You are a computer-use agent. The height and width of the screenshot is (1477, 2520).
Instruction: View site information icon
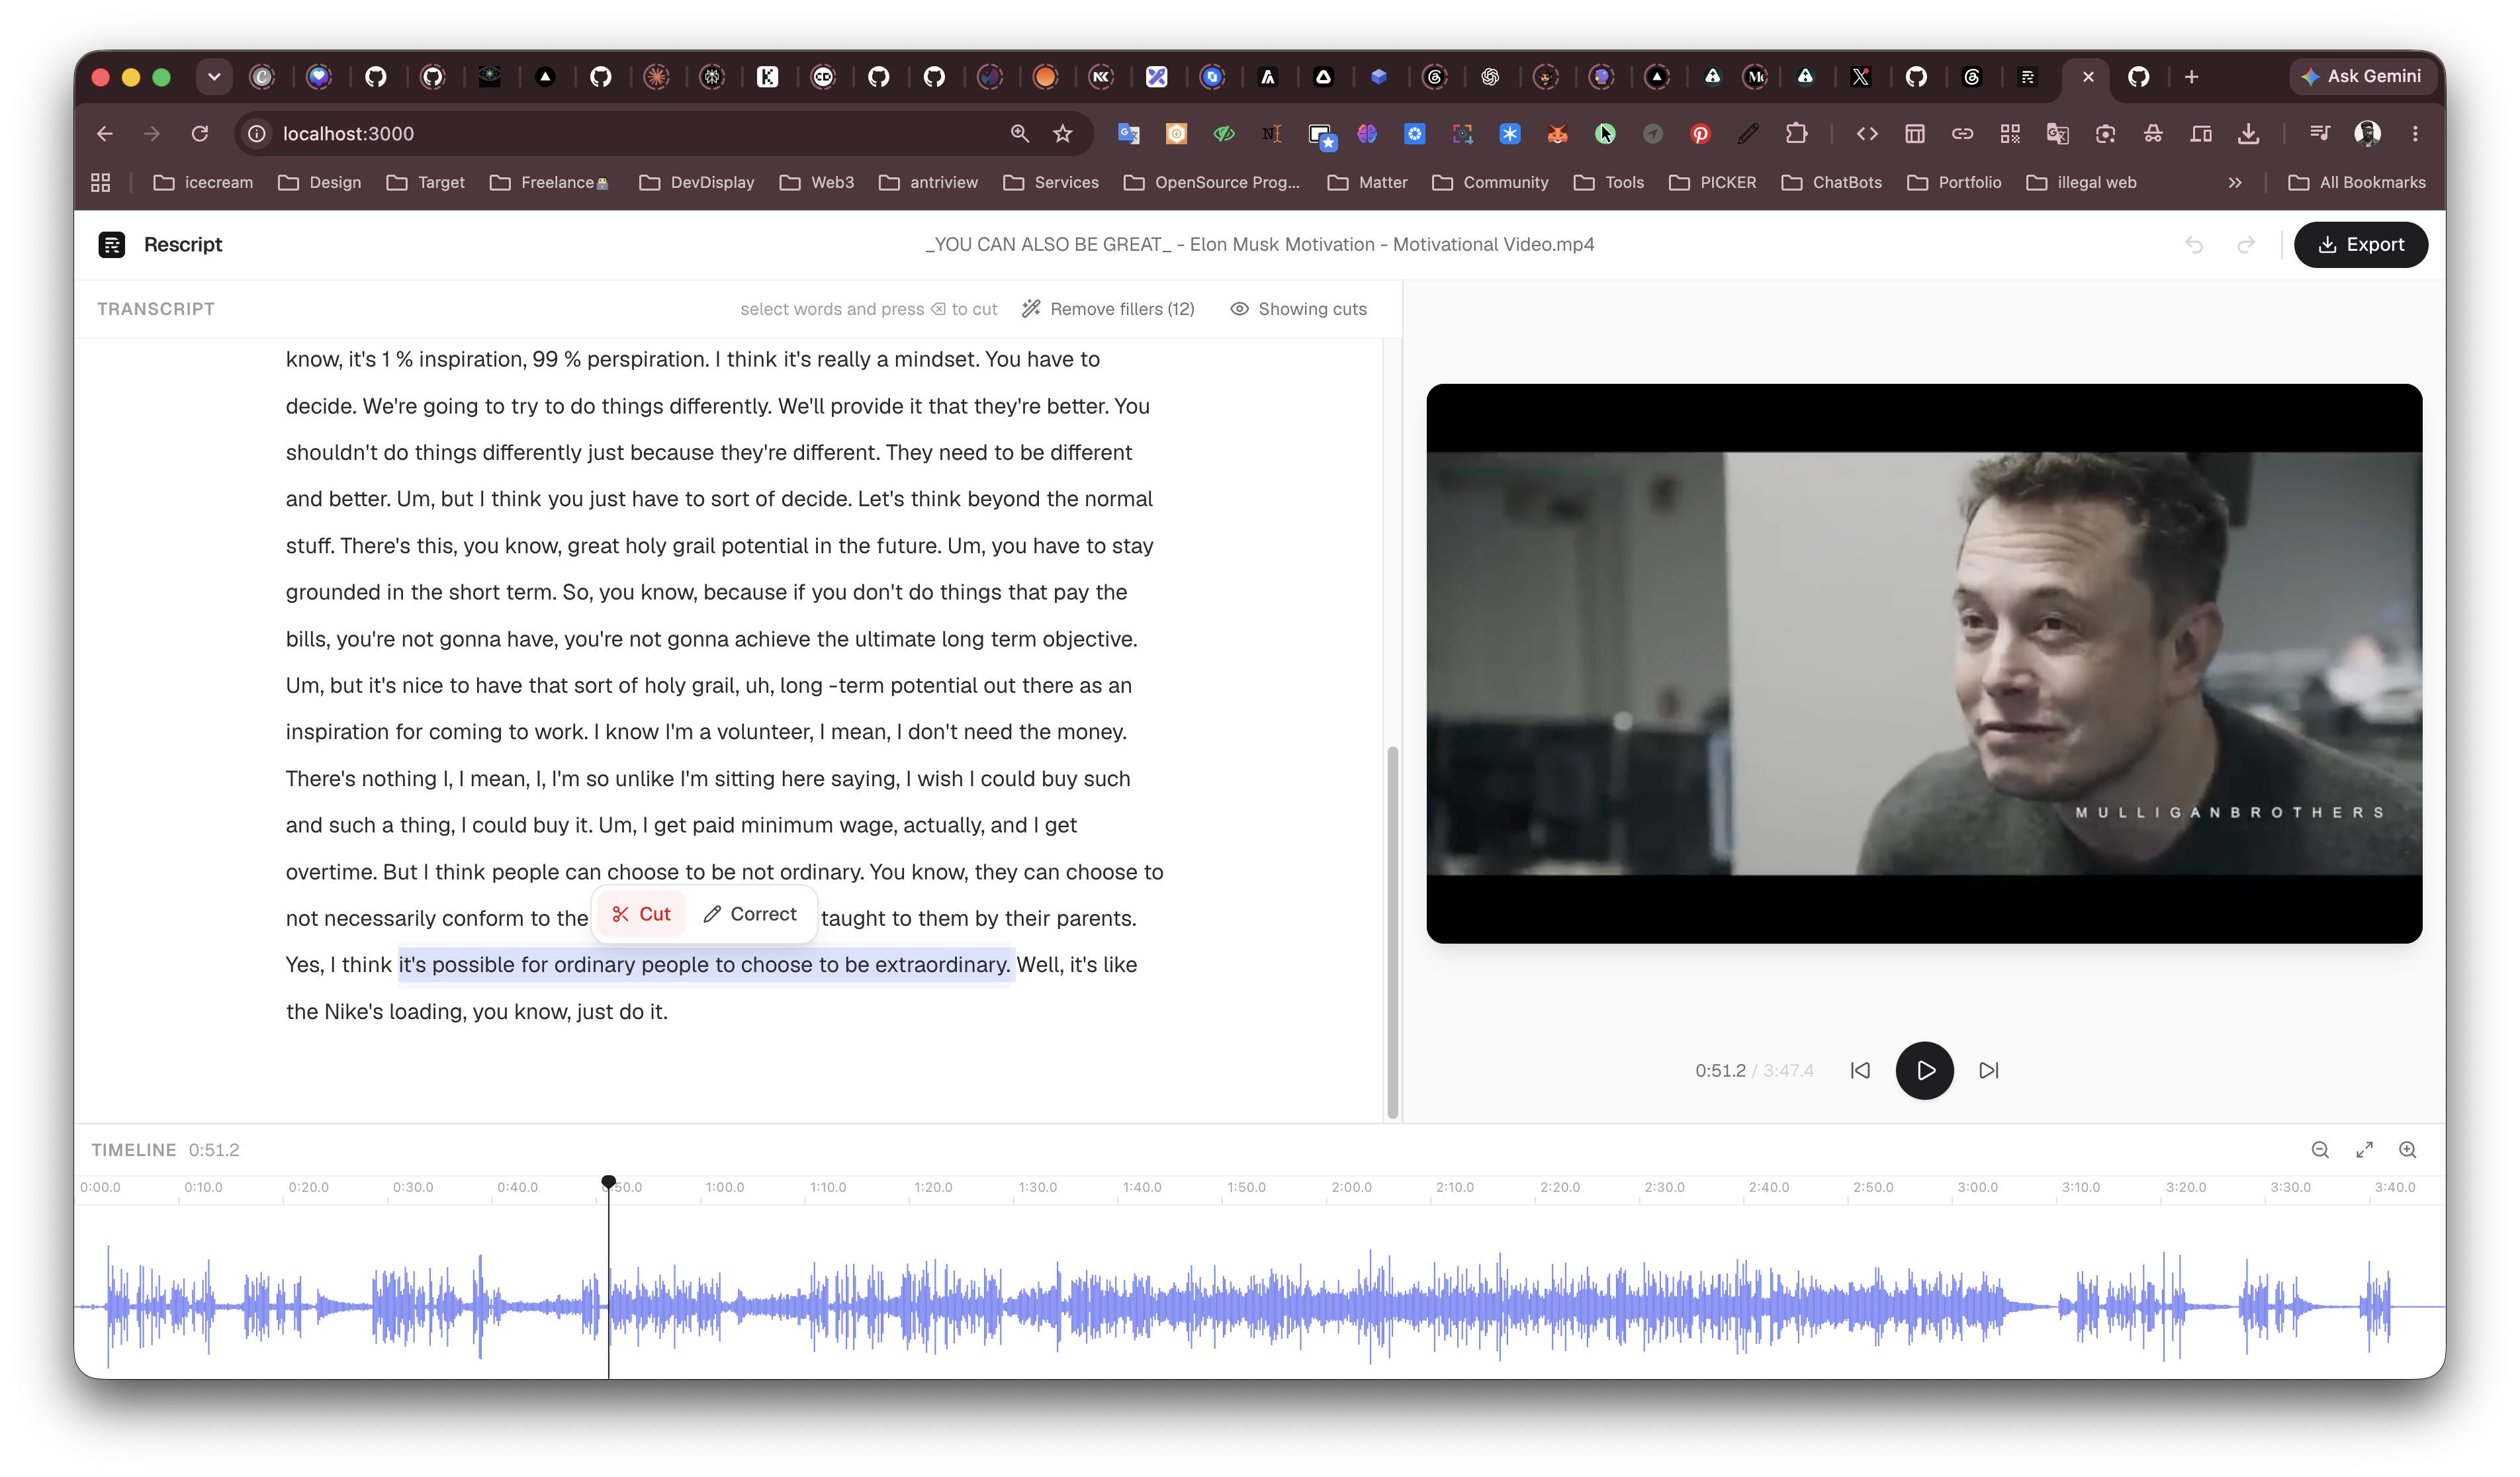coord(257,134)
